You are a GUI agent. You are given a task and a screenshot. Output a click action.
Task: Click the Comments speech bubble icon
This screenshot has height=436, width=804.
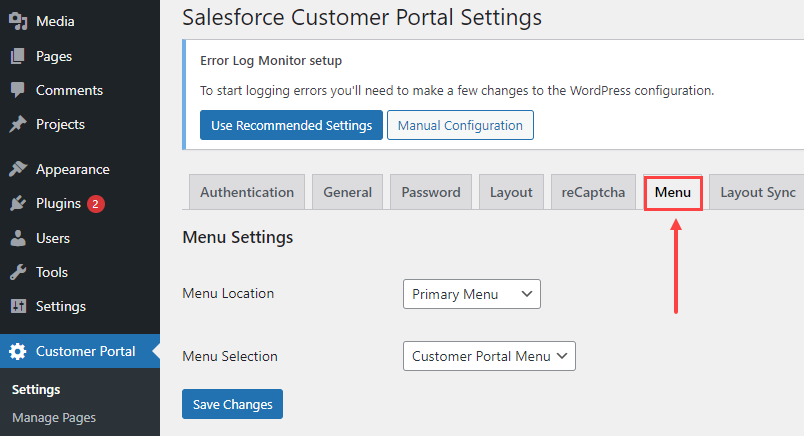18,90
